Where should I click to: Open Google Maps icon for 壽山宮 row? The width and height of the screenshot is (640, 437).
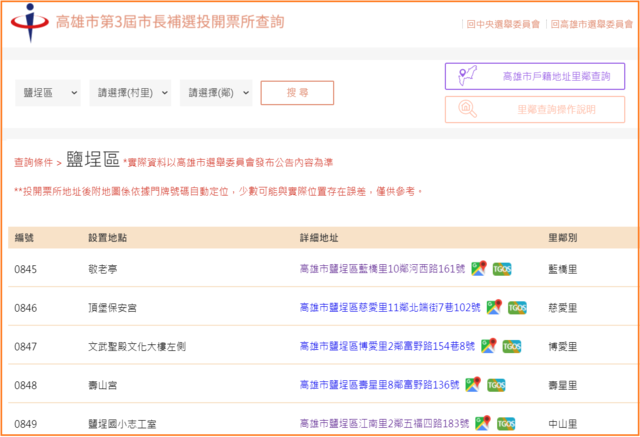coord(471,384)
